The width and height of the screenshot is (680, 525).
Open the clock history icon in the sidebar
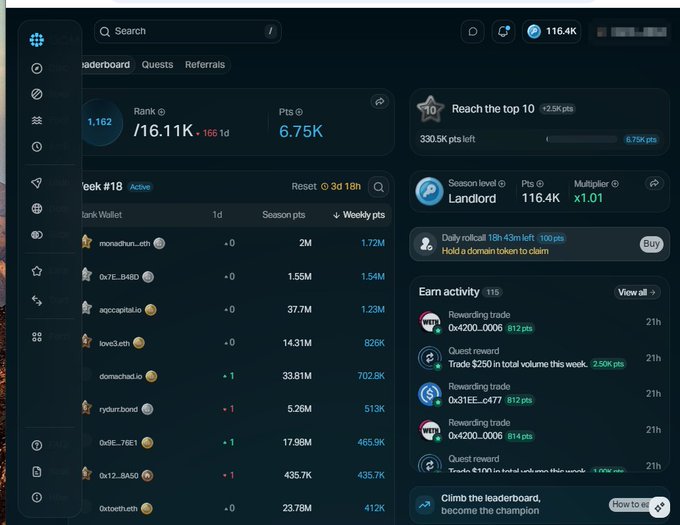[37, 147]
